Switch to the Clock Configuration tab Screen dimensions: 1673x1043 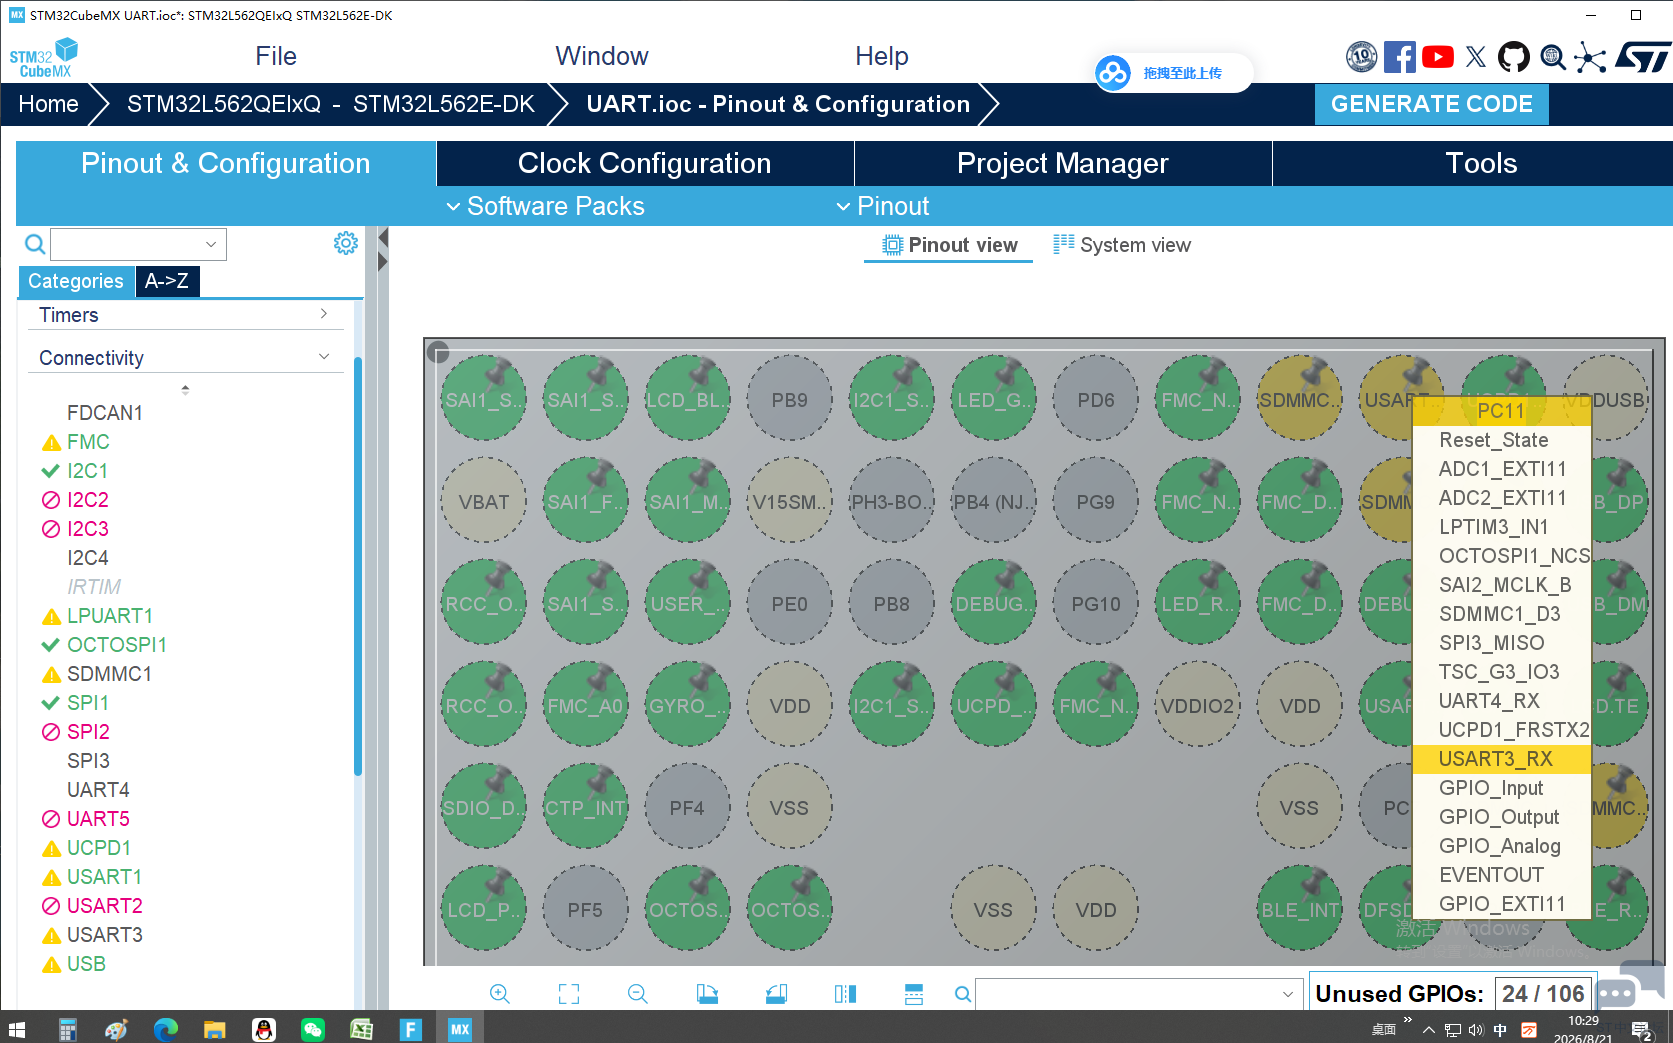click(645, 163)
